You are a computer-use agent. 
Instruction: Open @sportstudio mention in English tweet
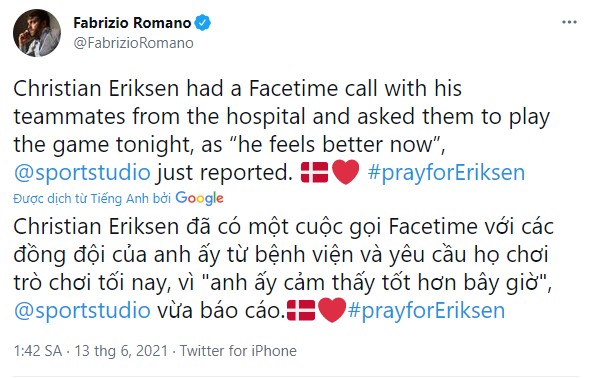[82, 173]
